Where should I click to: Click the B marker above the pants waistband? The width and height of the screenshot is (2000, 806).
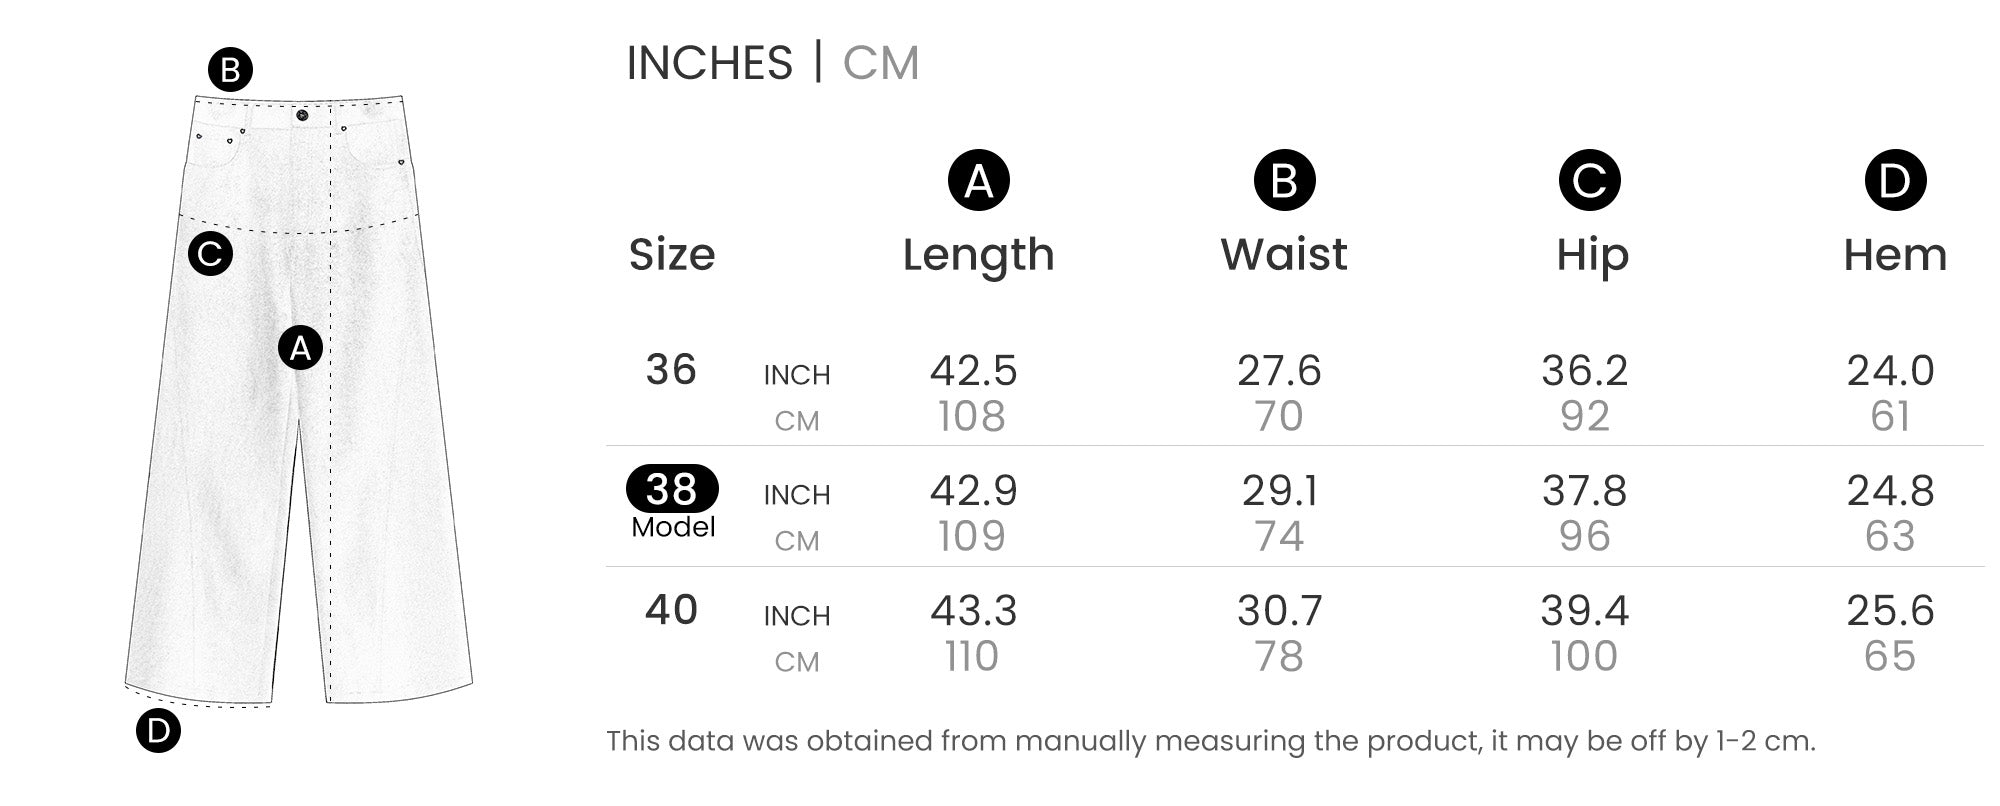tap(230, 70)
